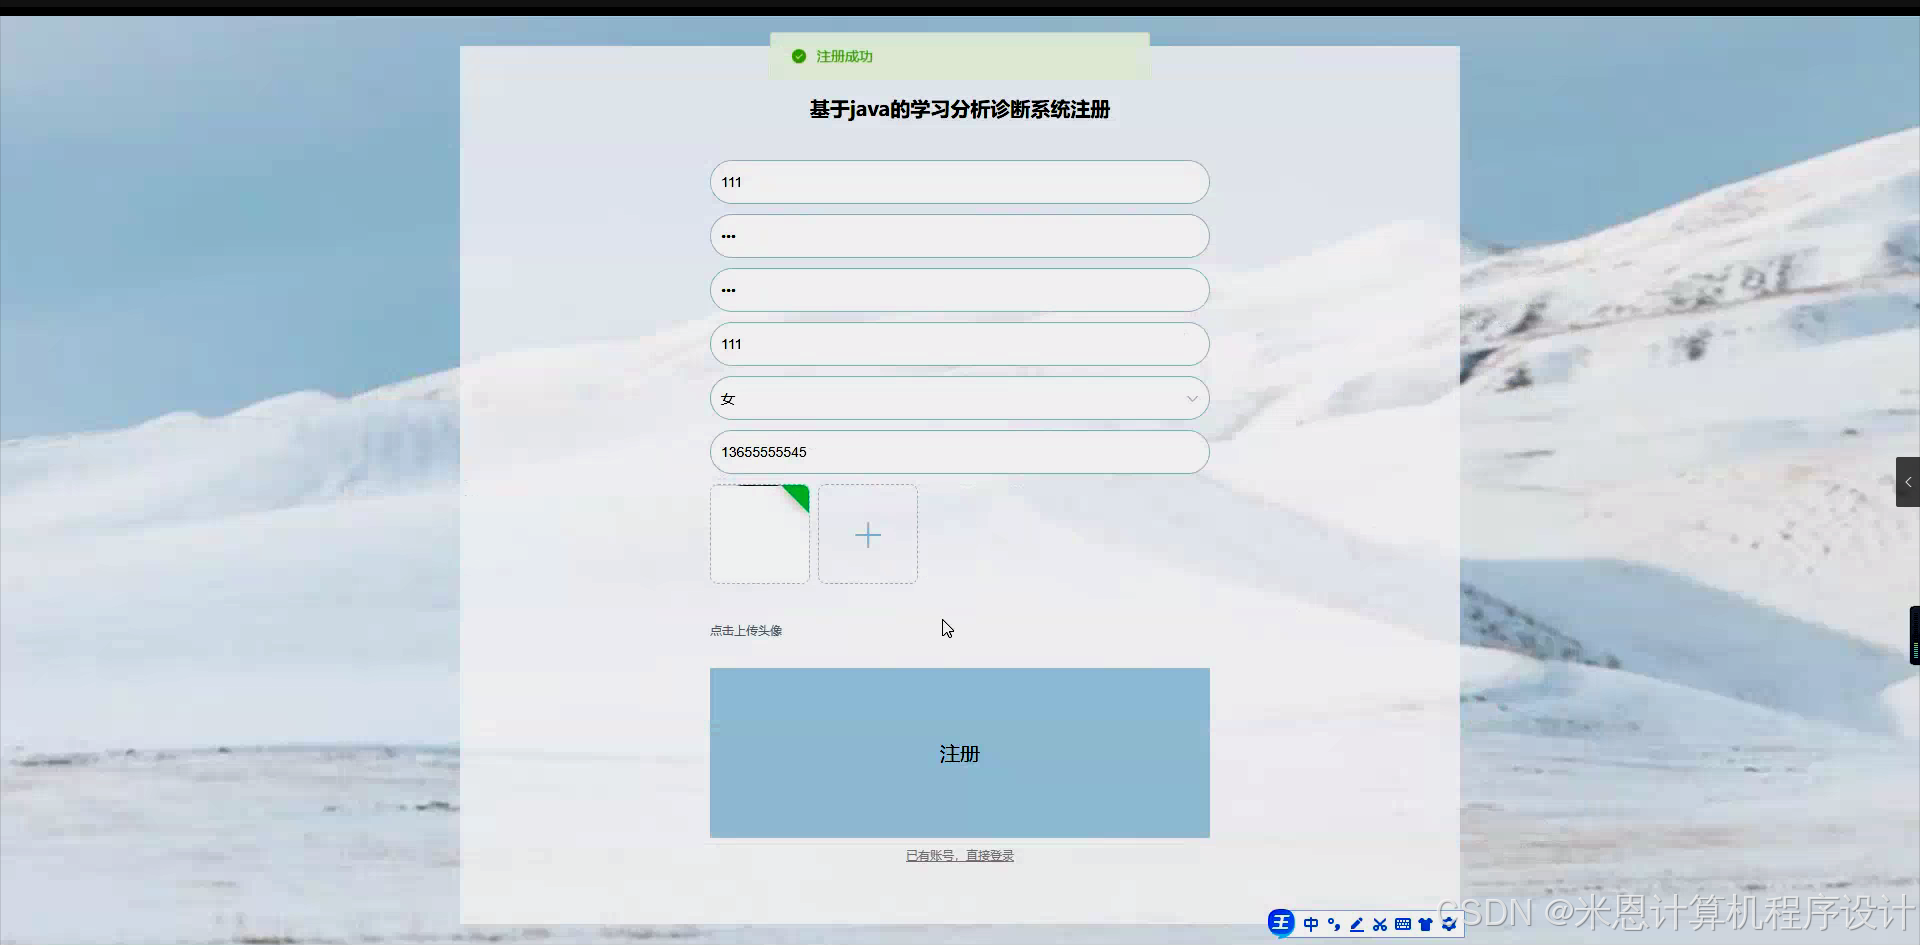Click the input method logo icon

1282,923
